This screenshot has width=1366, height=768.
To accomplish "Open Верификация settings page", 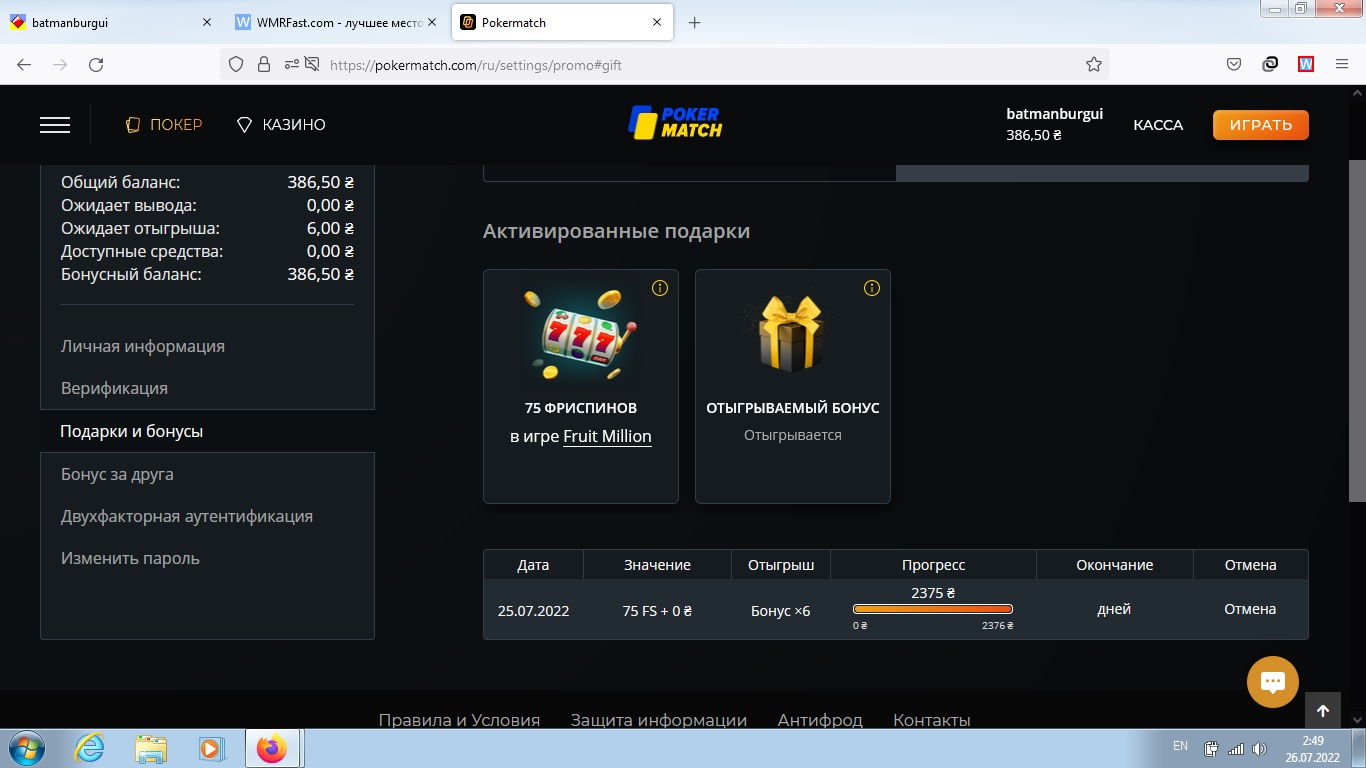I will point(114,388).
